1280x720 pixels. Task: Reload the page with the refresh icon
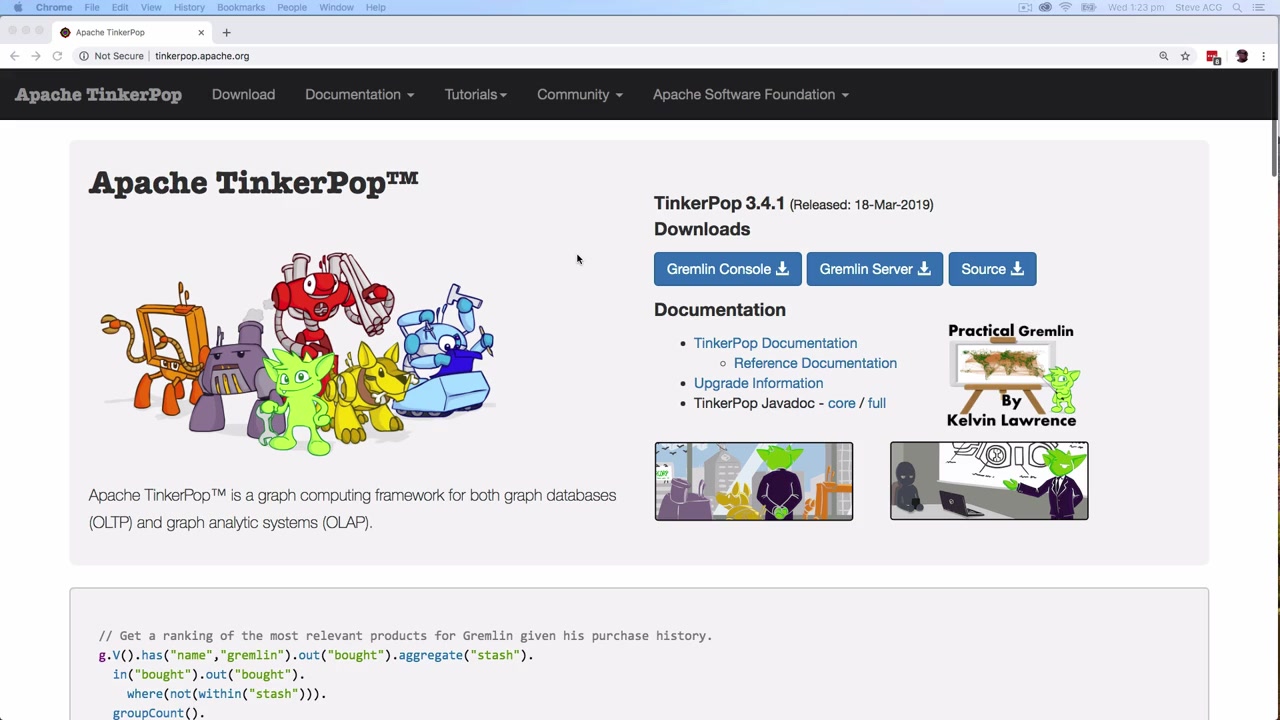click(57, 56)
